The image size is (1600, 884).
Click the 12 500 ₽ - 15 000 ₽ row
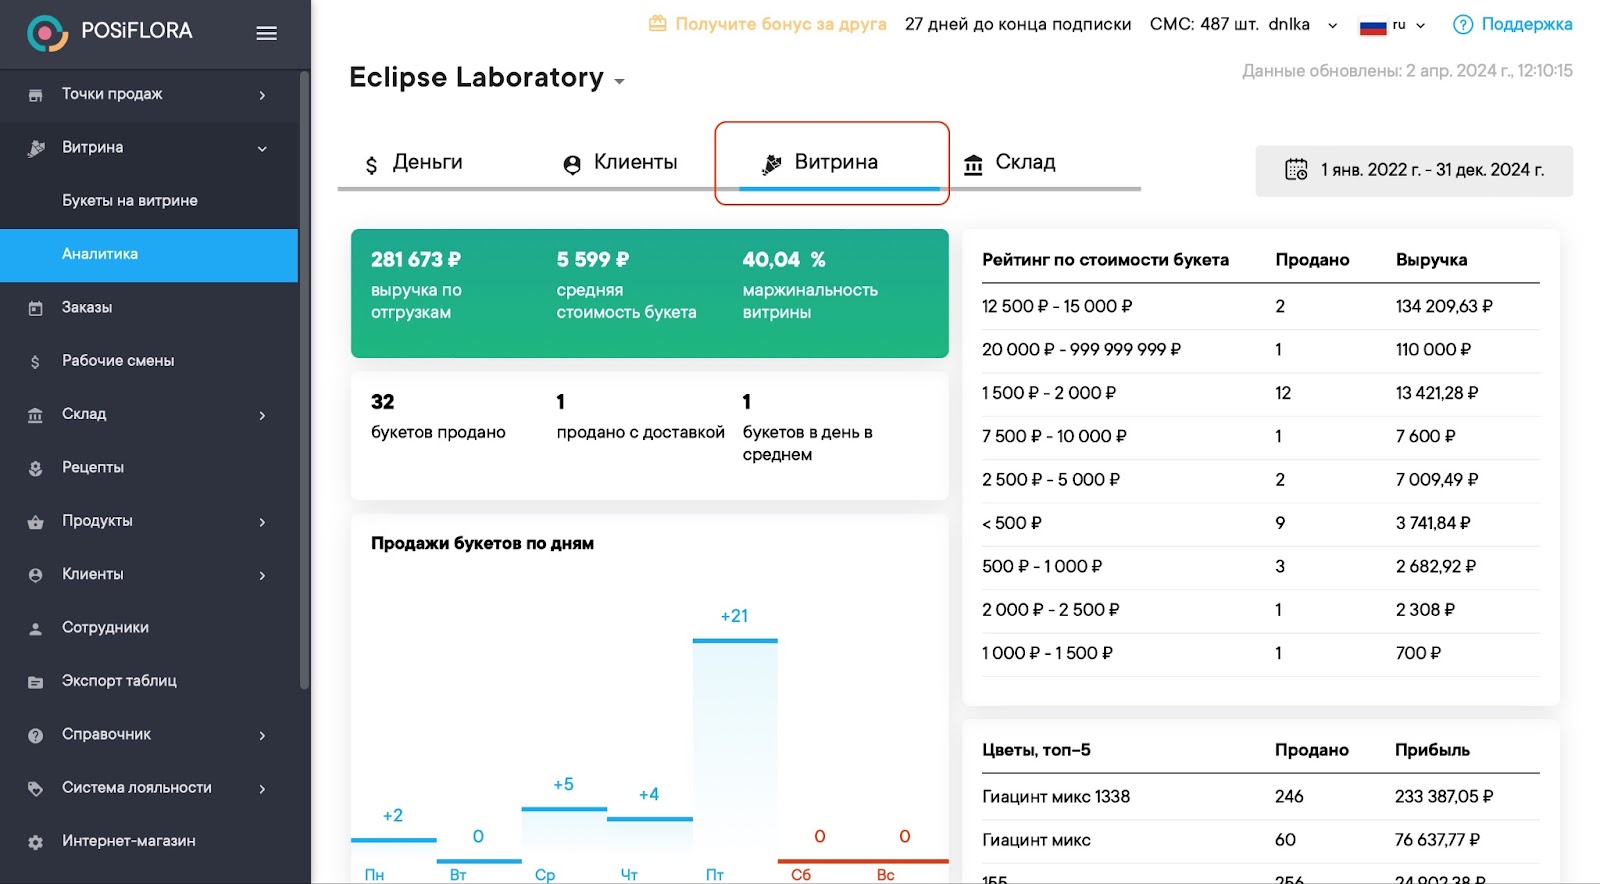pyautogui.click(x=1260, y=307)
